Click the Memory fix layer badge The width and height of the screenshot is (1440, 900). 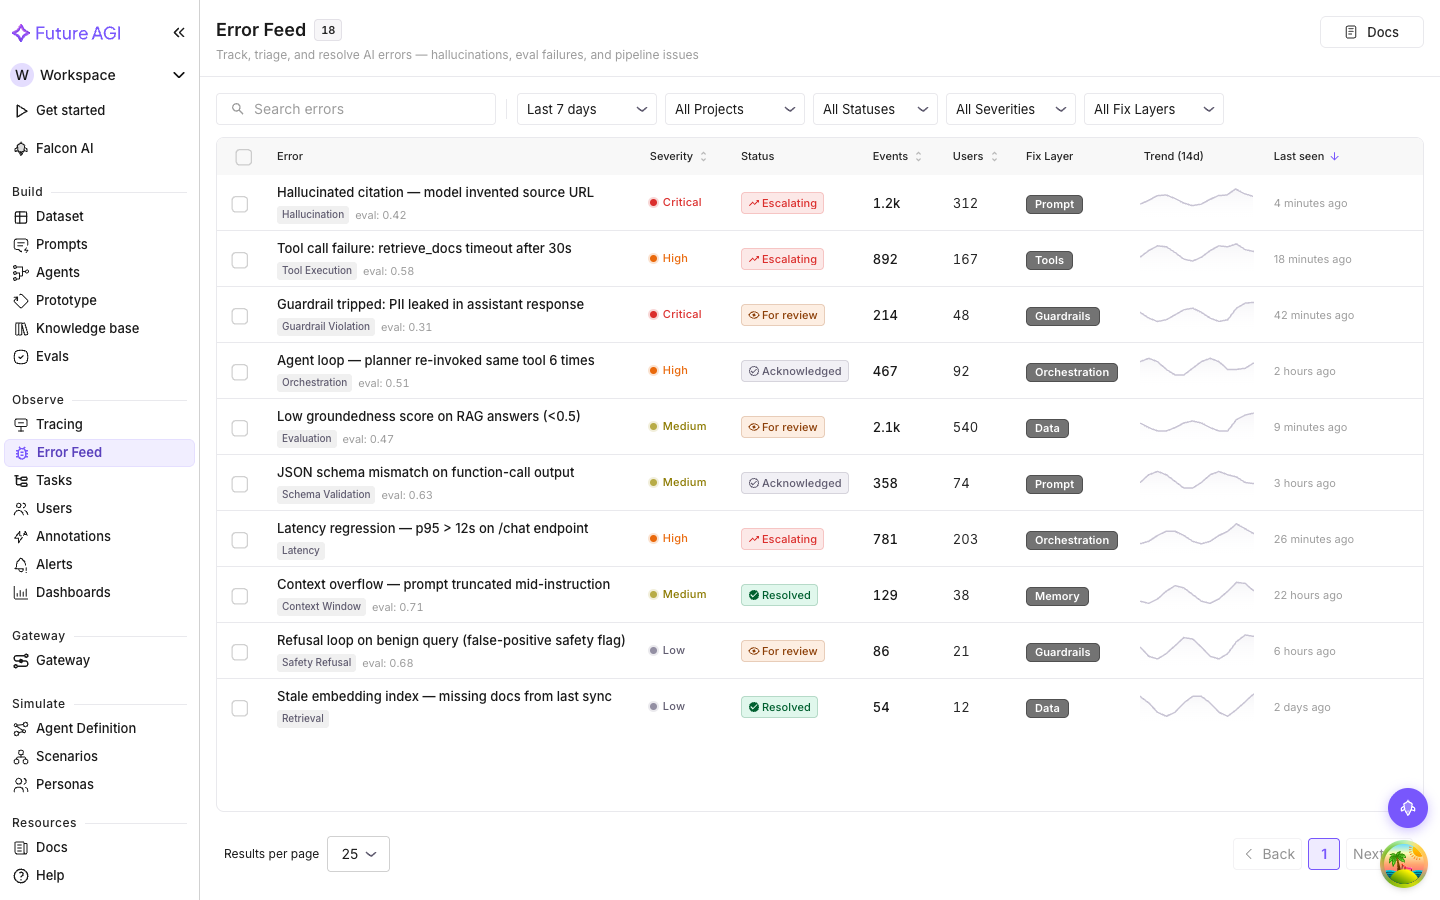click(1057, 596)
